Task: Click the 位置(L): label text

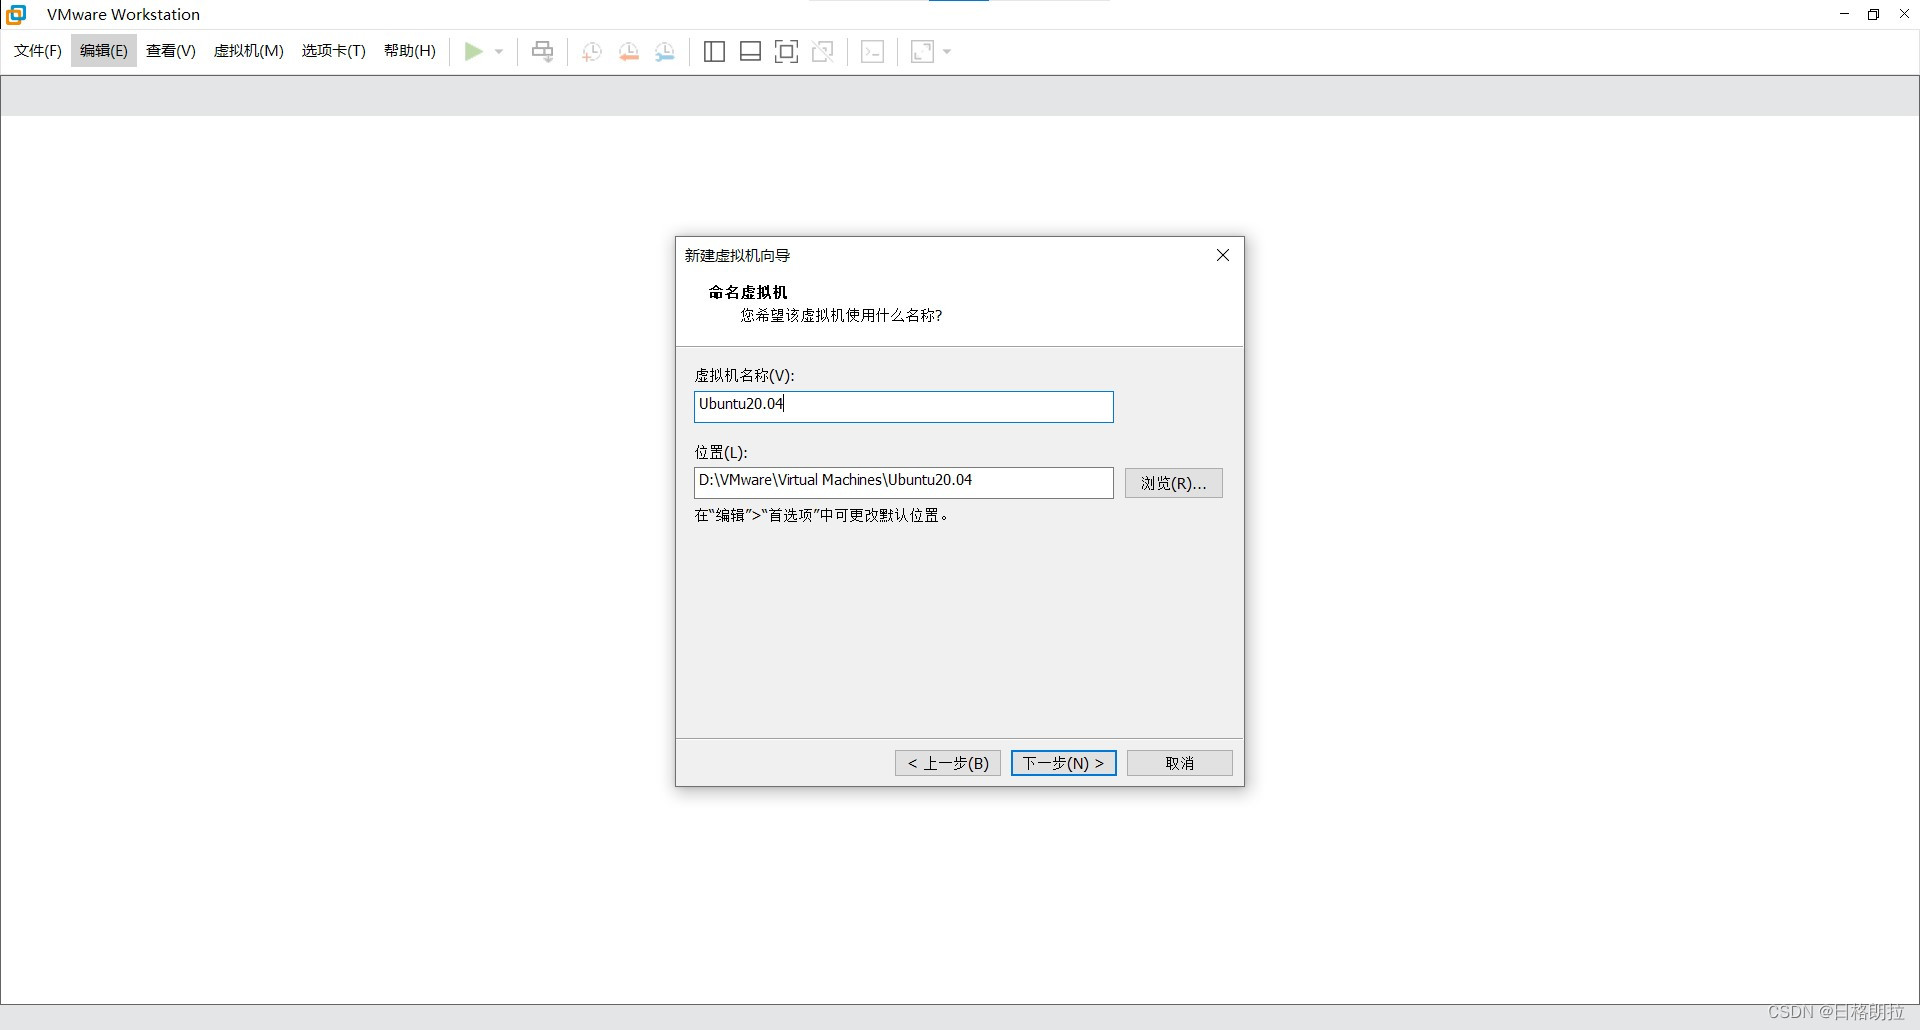Action: point(721,452)
